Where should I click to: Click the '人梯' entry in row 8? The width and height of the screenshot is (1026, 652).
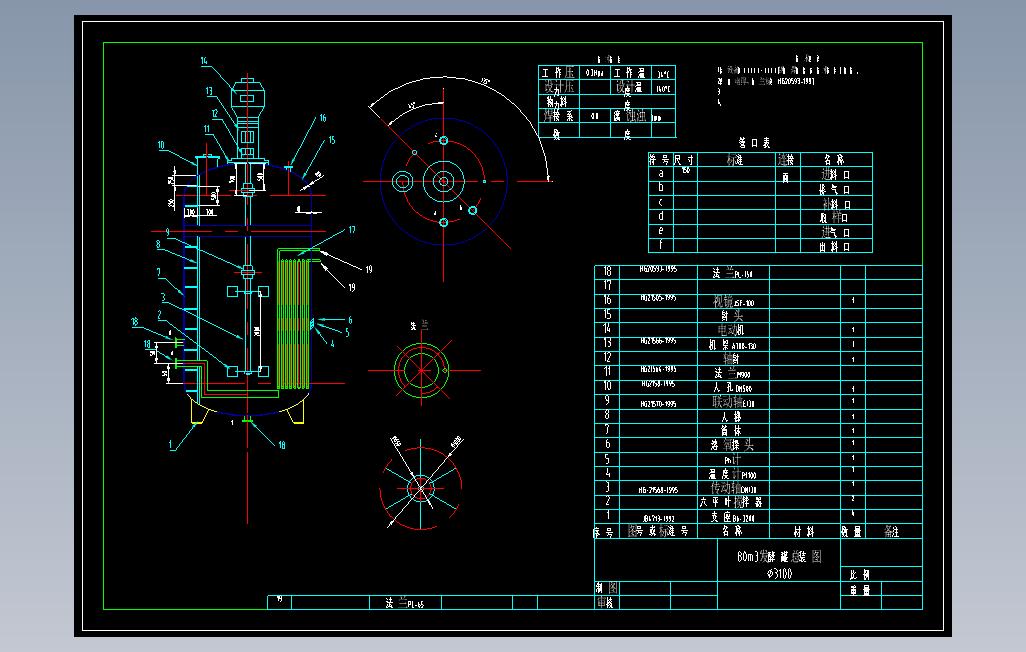732,416
